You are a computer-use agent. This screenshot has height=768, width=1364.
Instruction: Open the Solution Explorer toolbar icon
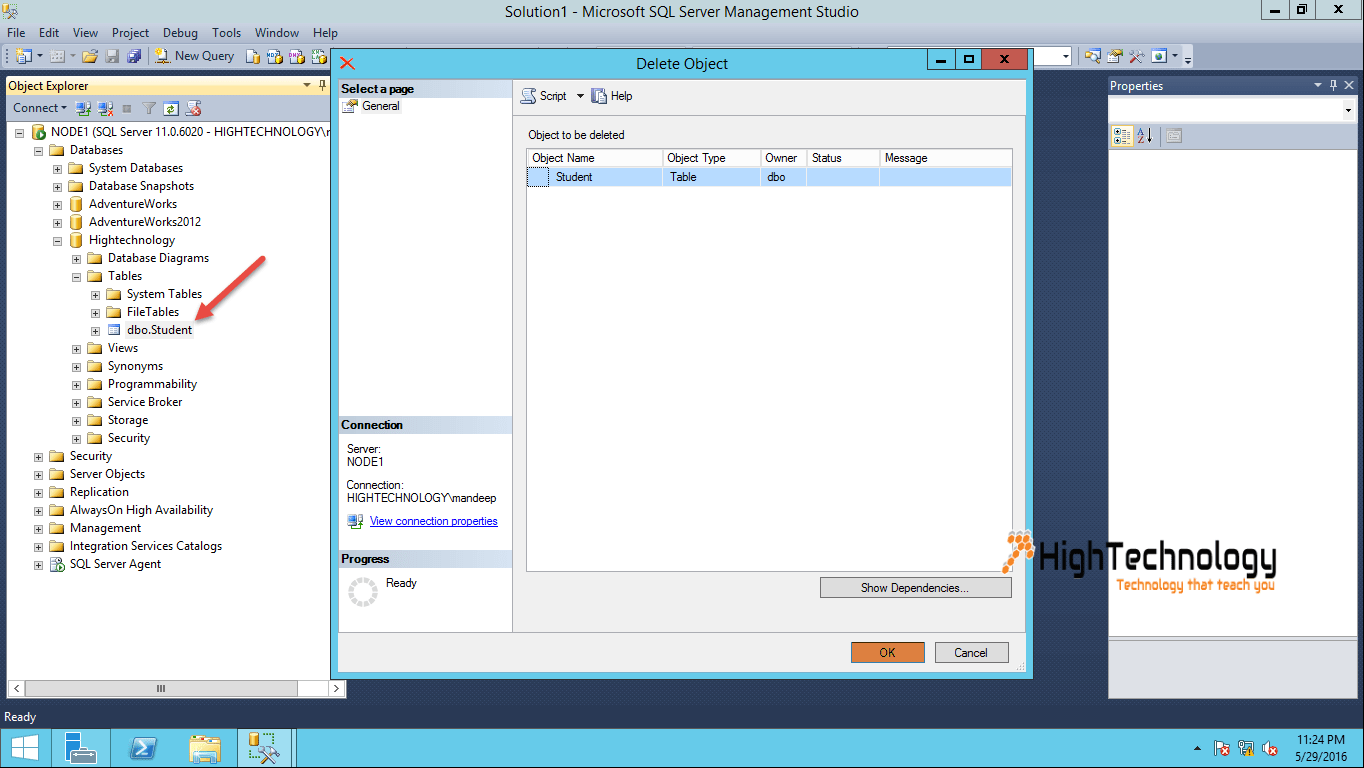(1113, 55)
